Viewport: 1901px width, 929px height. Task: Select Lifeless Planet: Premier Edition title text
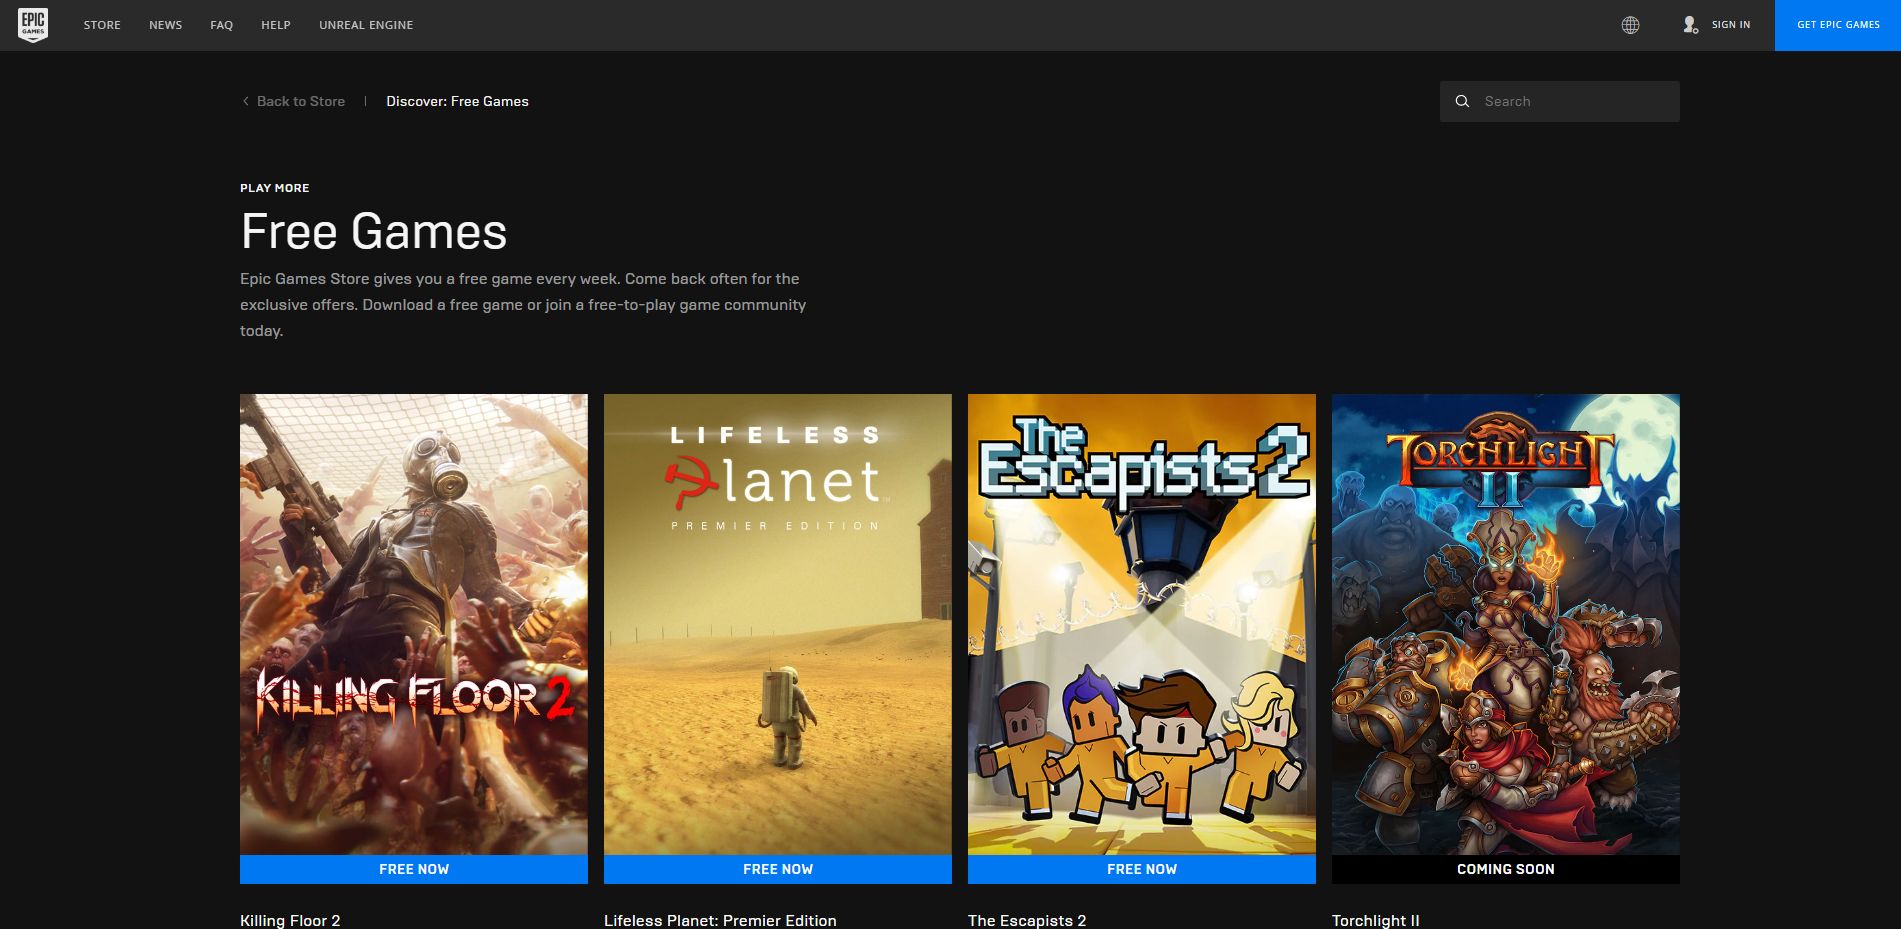720,920
